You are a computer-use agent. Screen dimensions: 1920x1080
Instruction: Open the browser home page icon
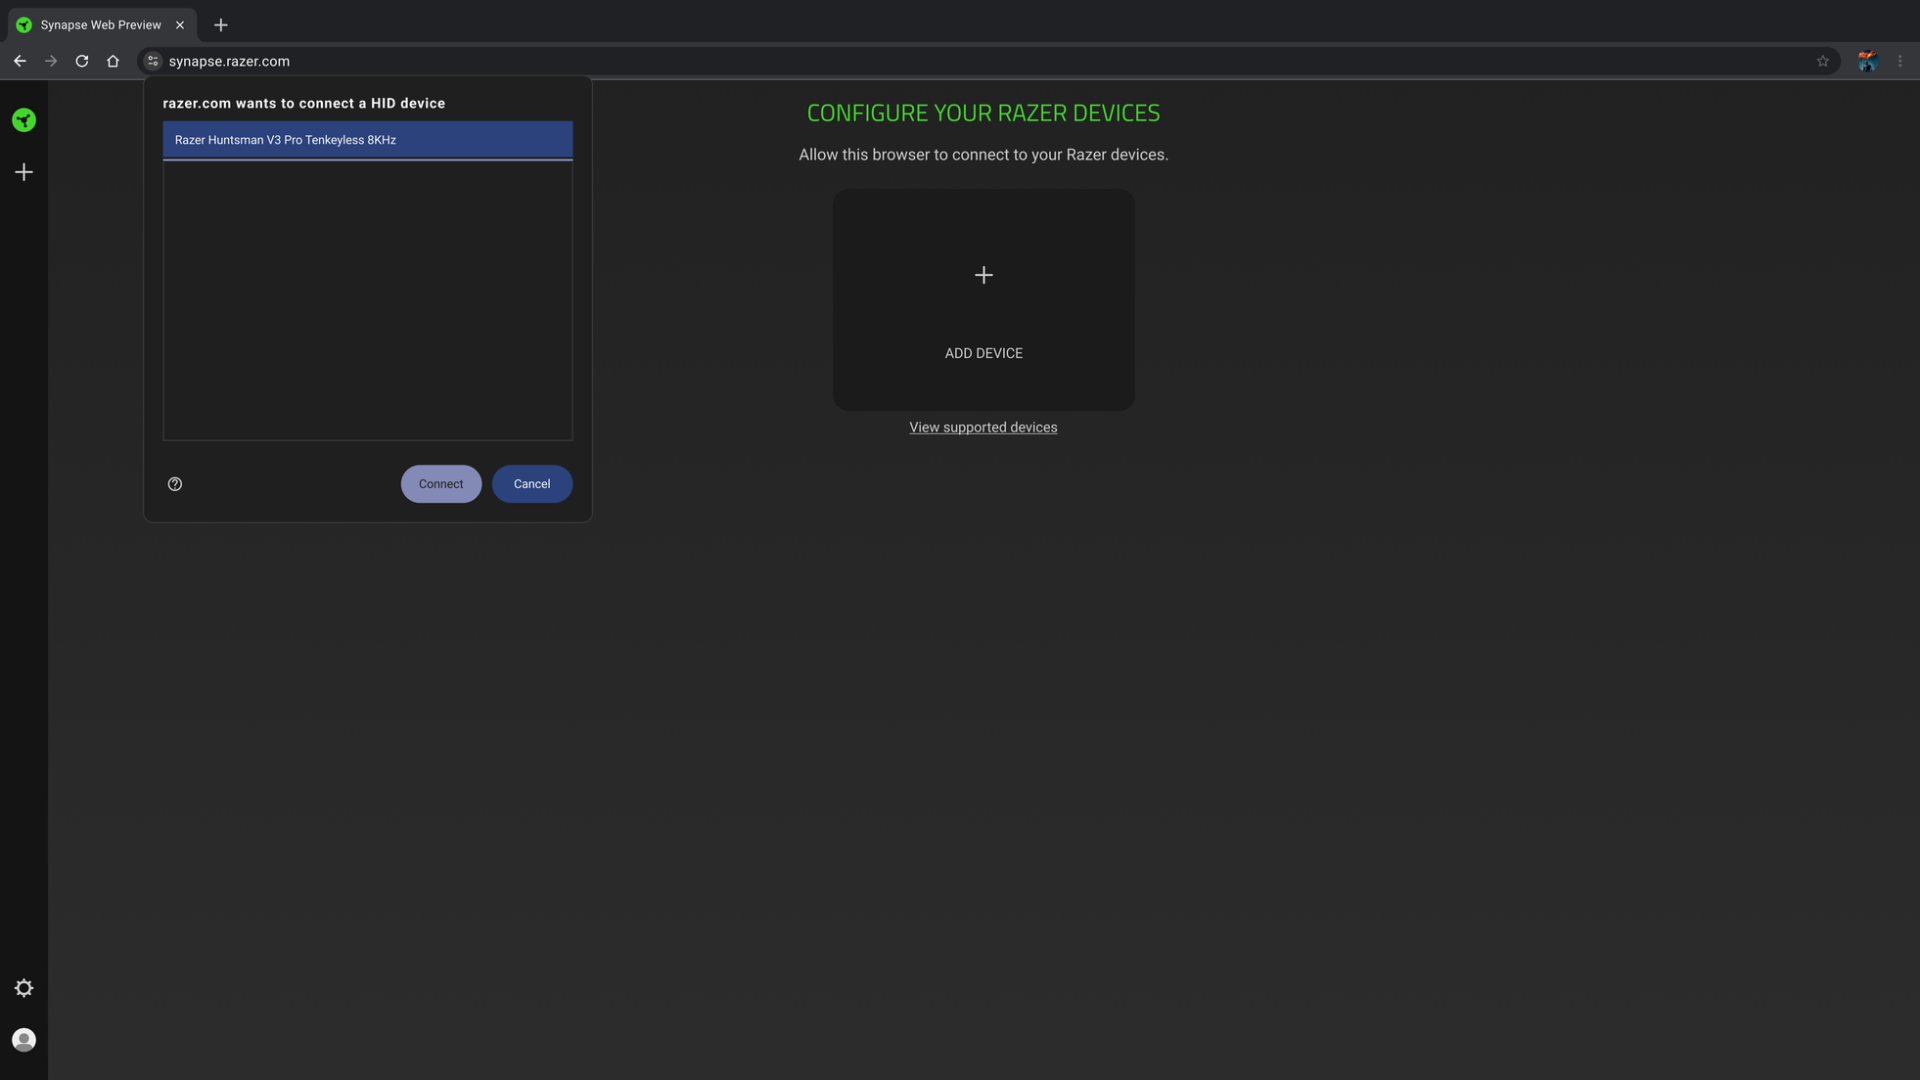point(113,61)
